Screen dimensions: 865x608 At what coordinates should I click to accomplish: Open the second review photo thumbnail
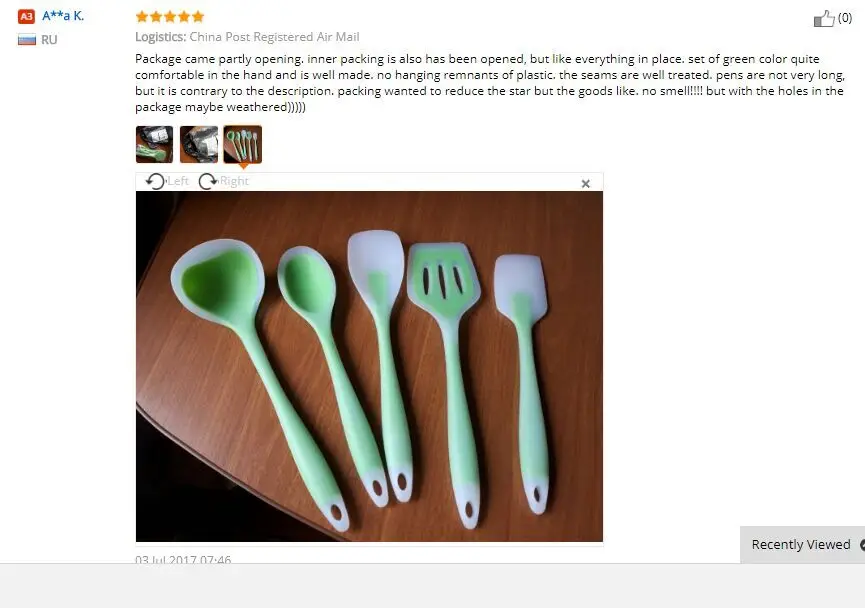[x=199, y=145]
